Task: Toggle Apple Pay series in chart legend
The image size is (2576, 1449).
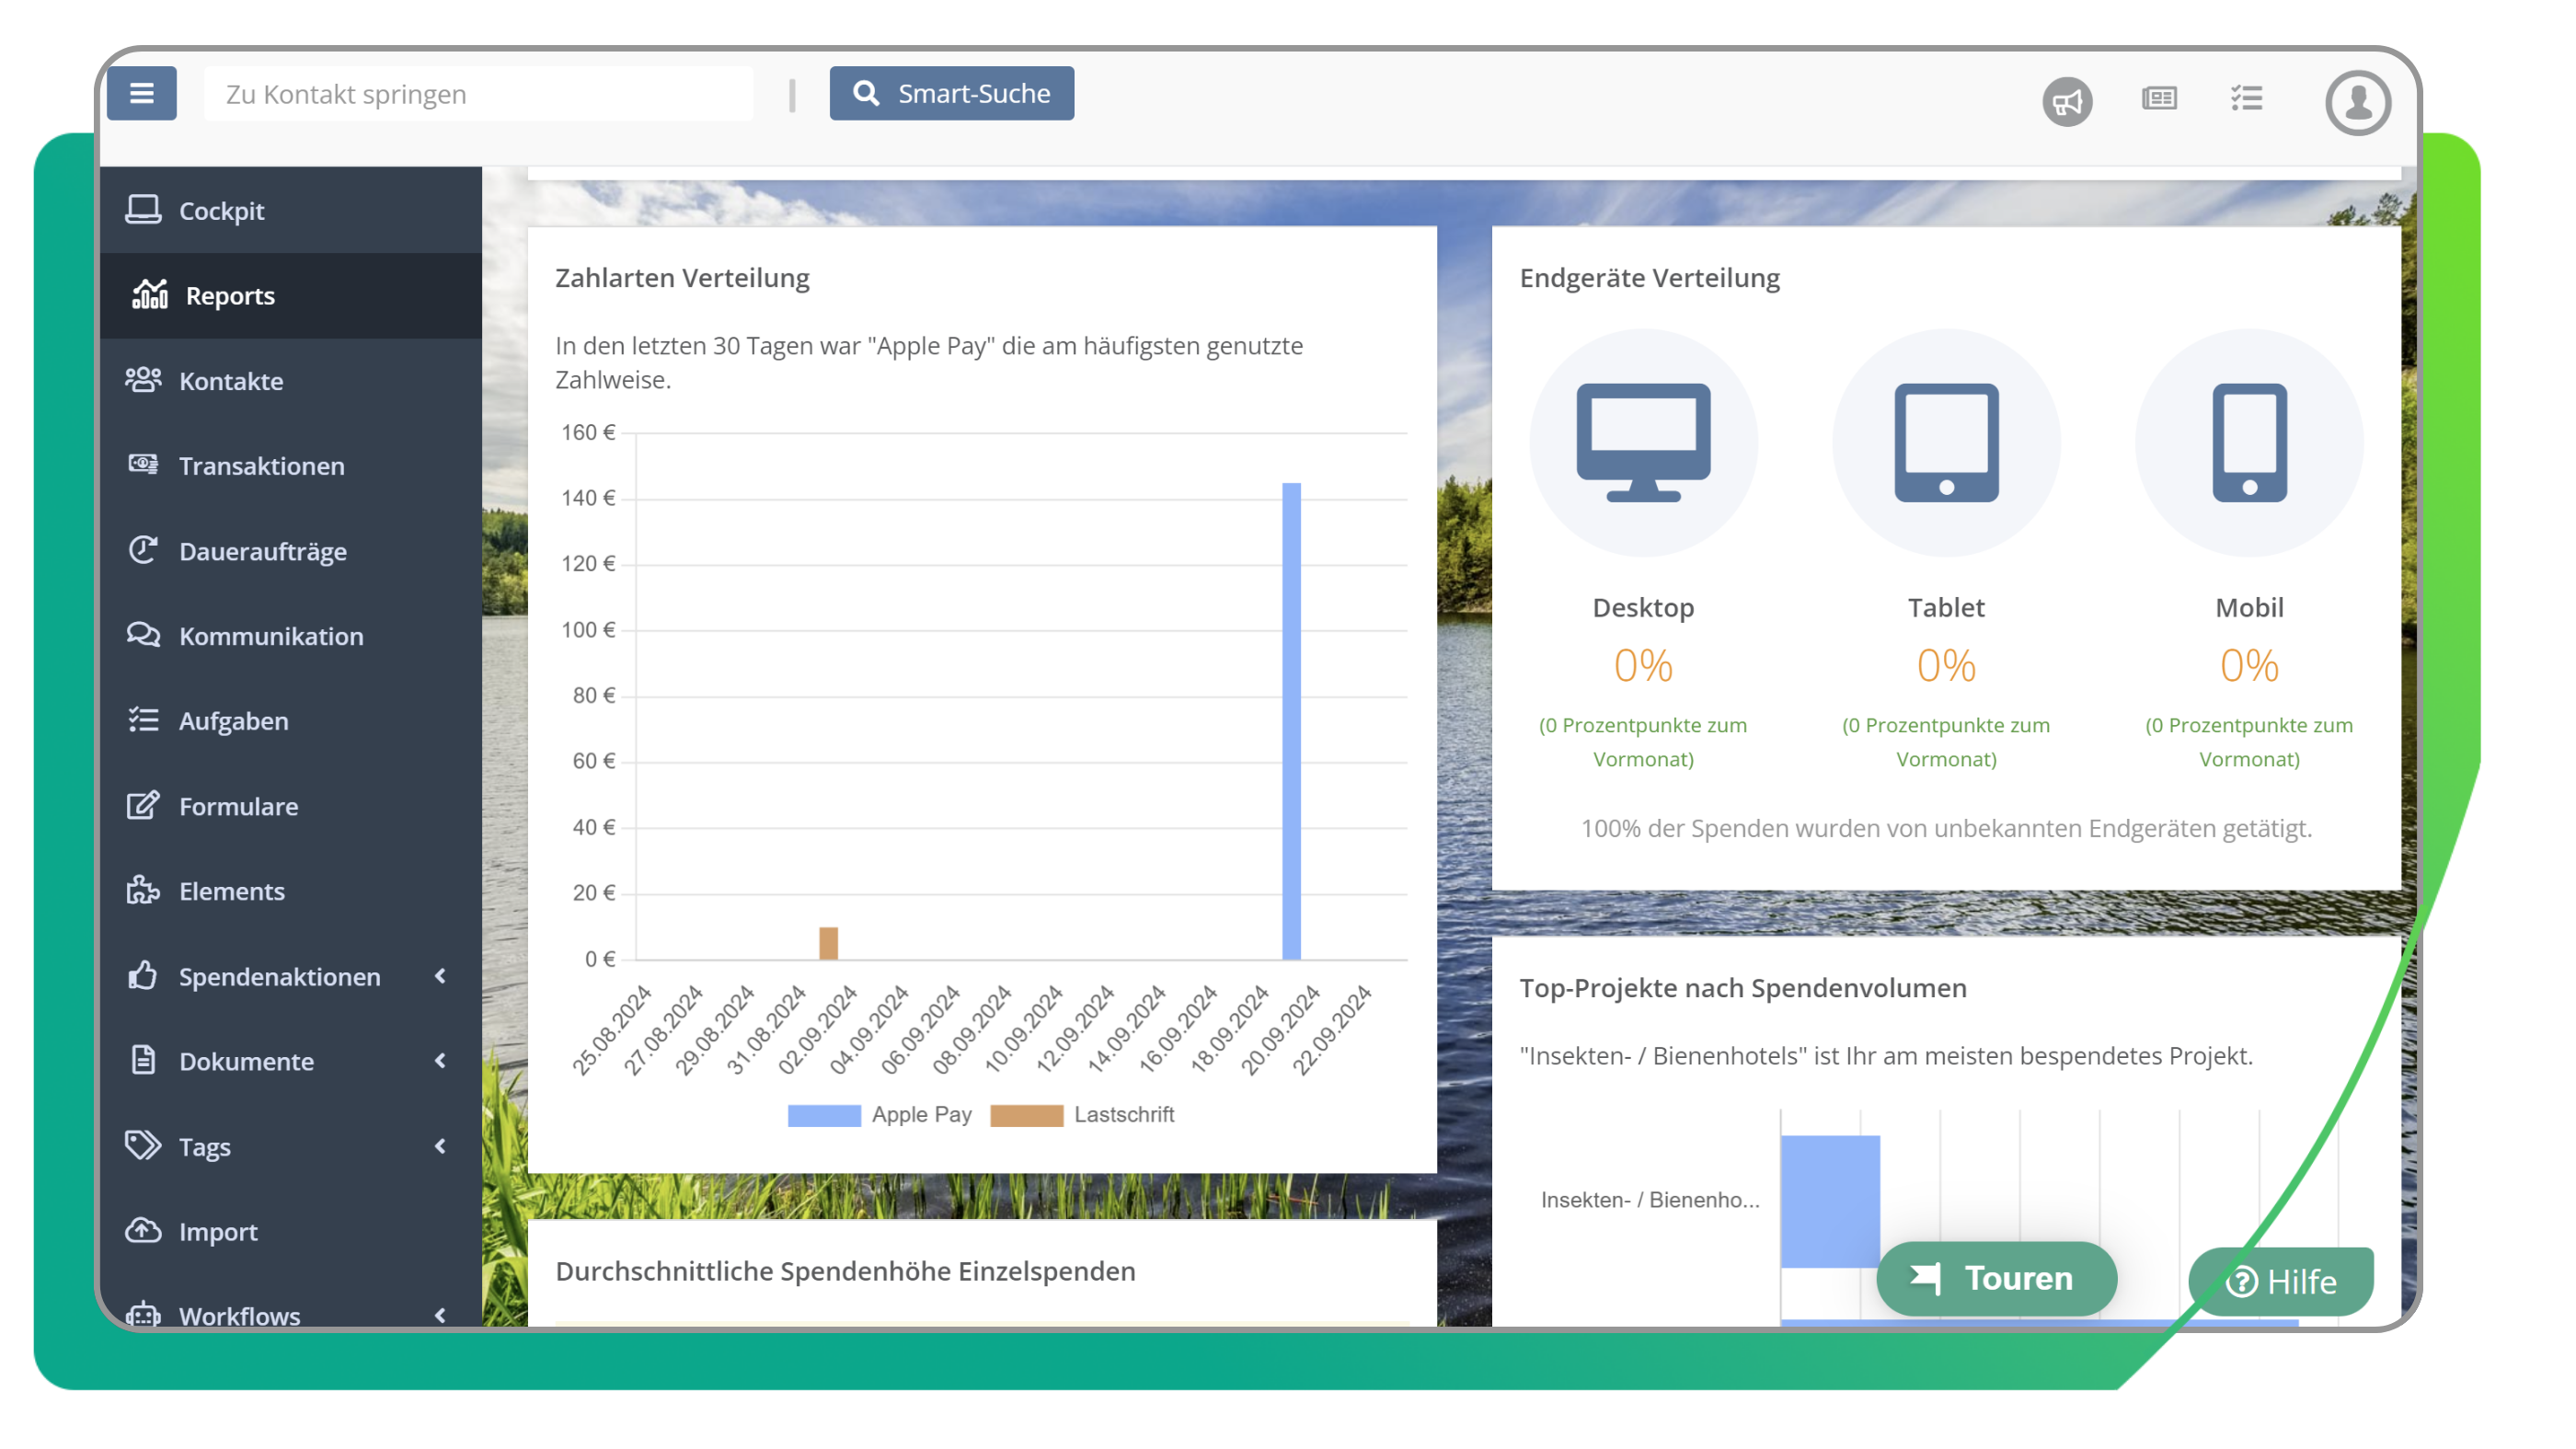Action: click(x=880, y=1115)
